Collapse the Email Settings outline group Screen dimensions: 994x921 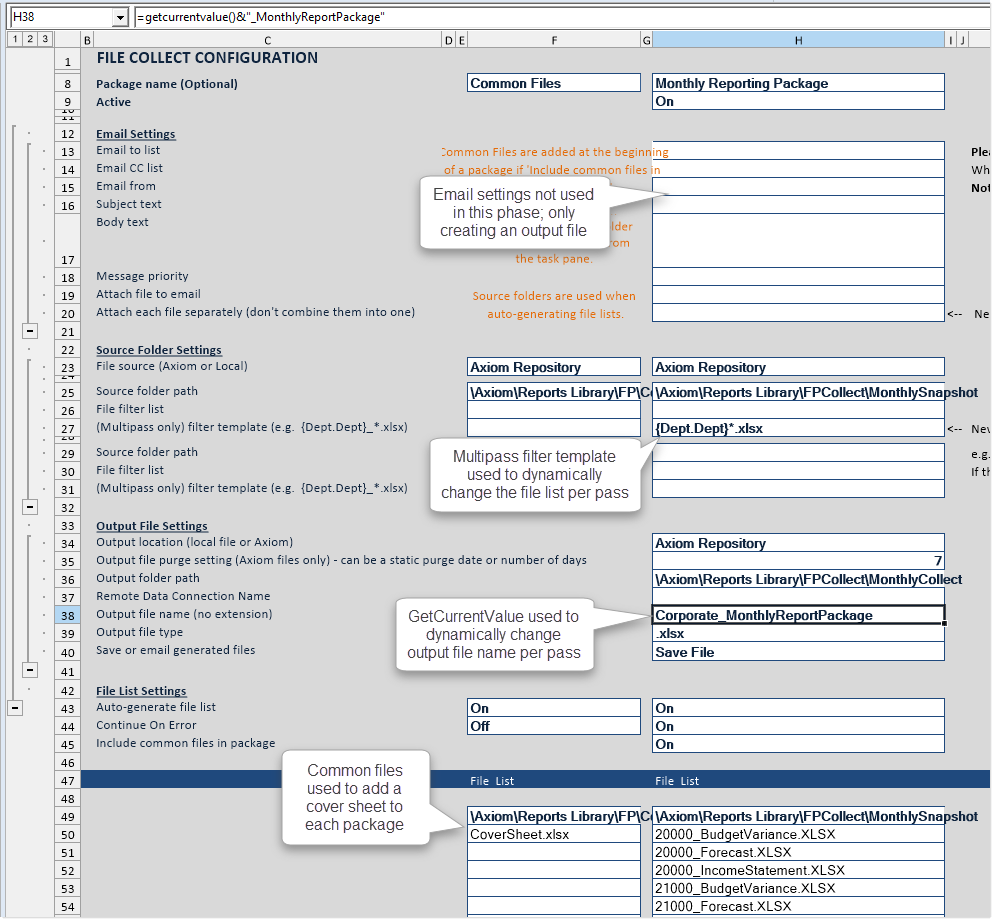(x=30, y=331)
